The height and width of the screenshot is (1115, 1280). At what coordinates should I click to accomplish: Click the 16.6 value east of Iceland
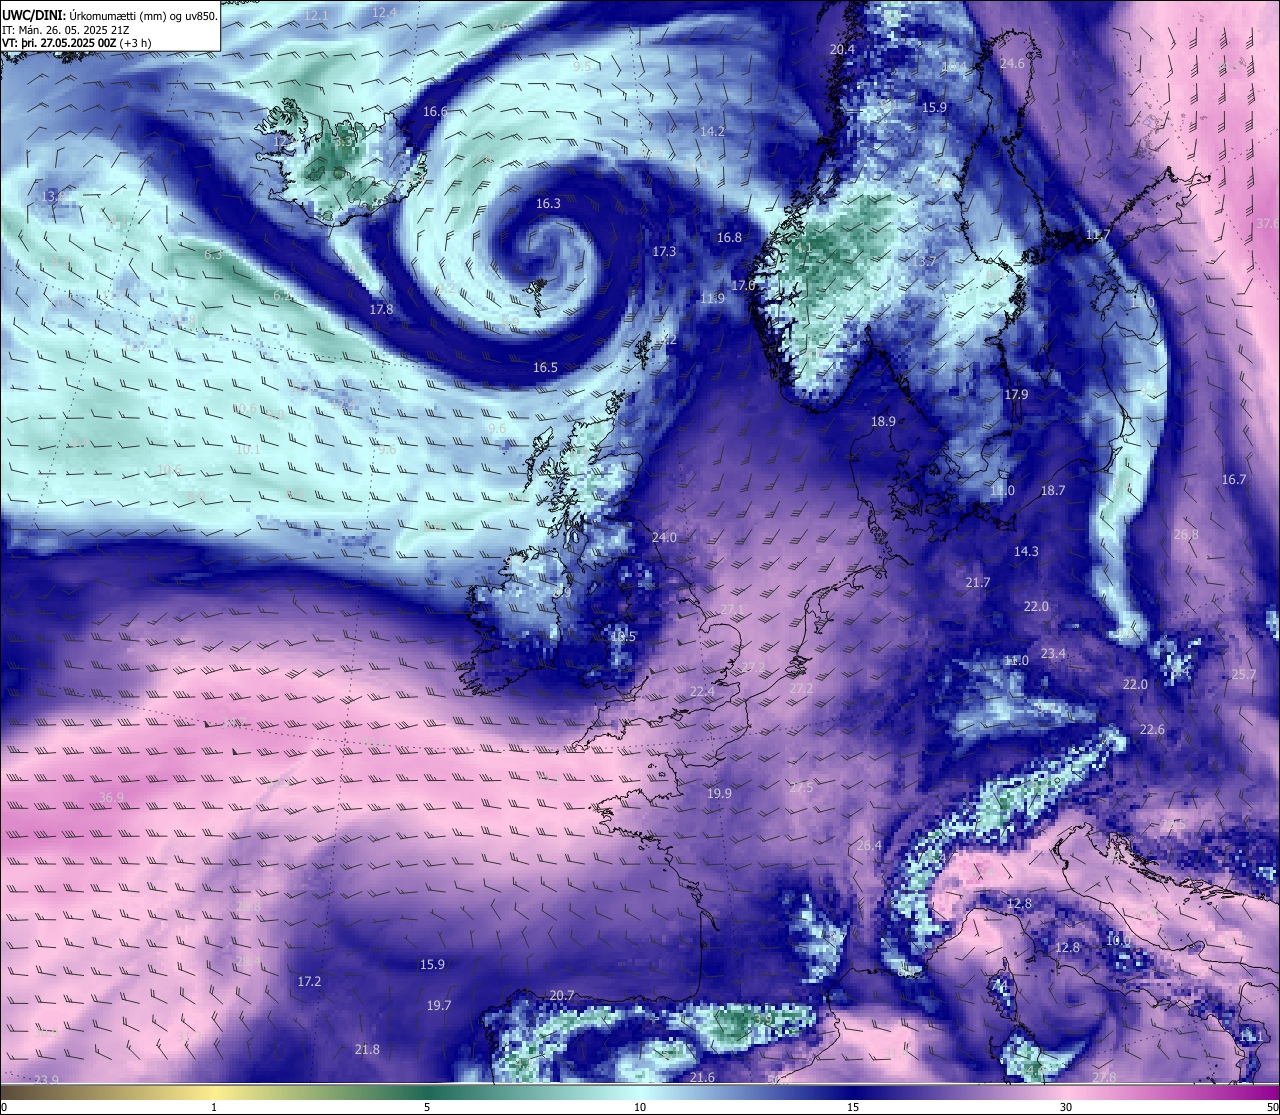click(435, 111)
